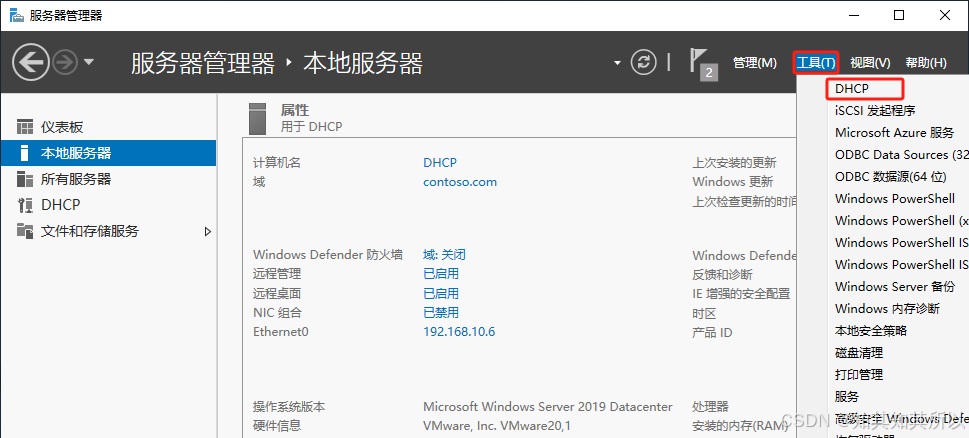Click 已启用 beside 远程桌面

click(x=441, y=293)
